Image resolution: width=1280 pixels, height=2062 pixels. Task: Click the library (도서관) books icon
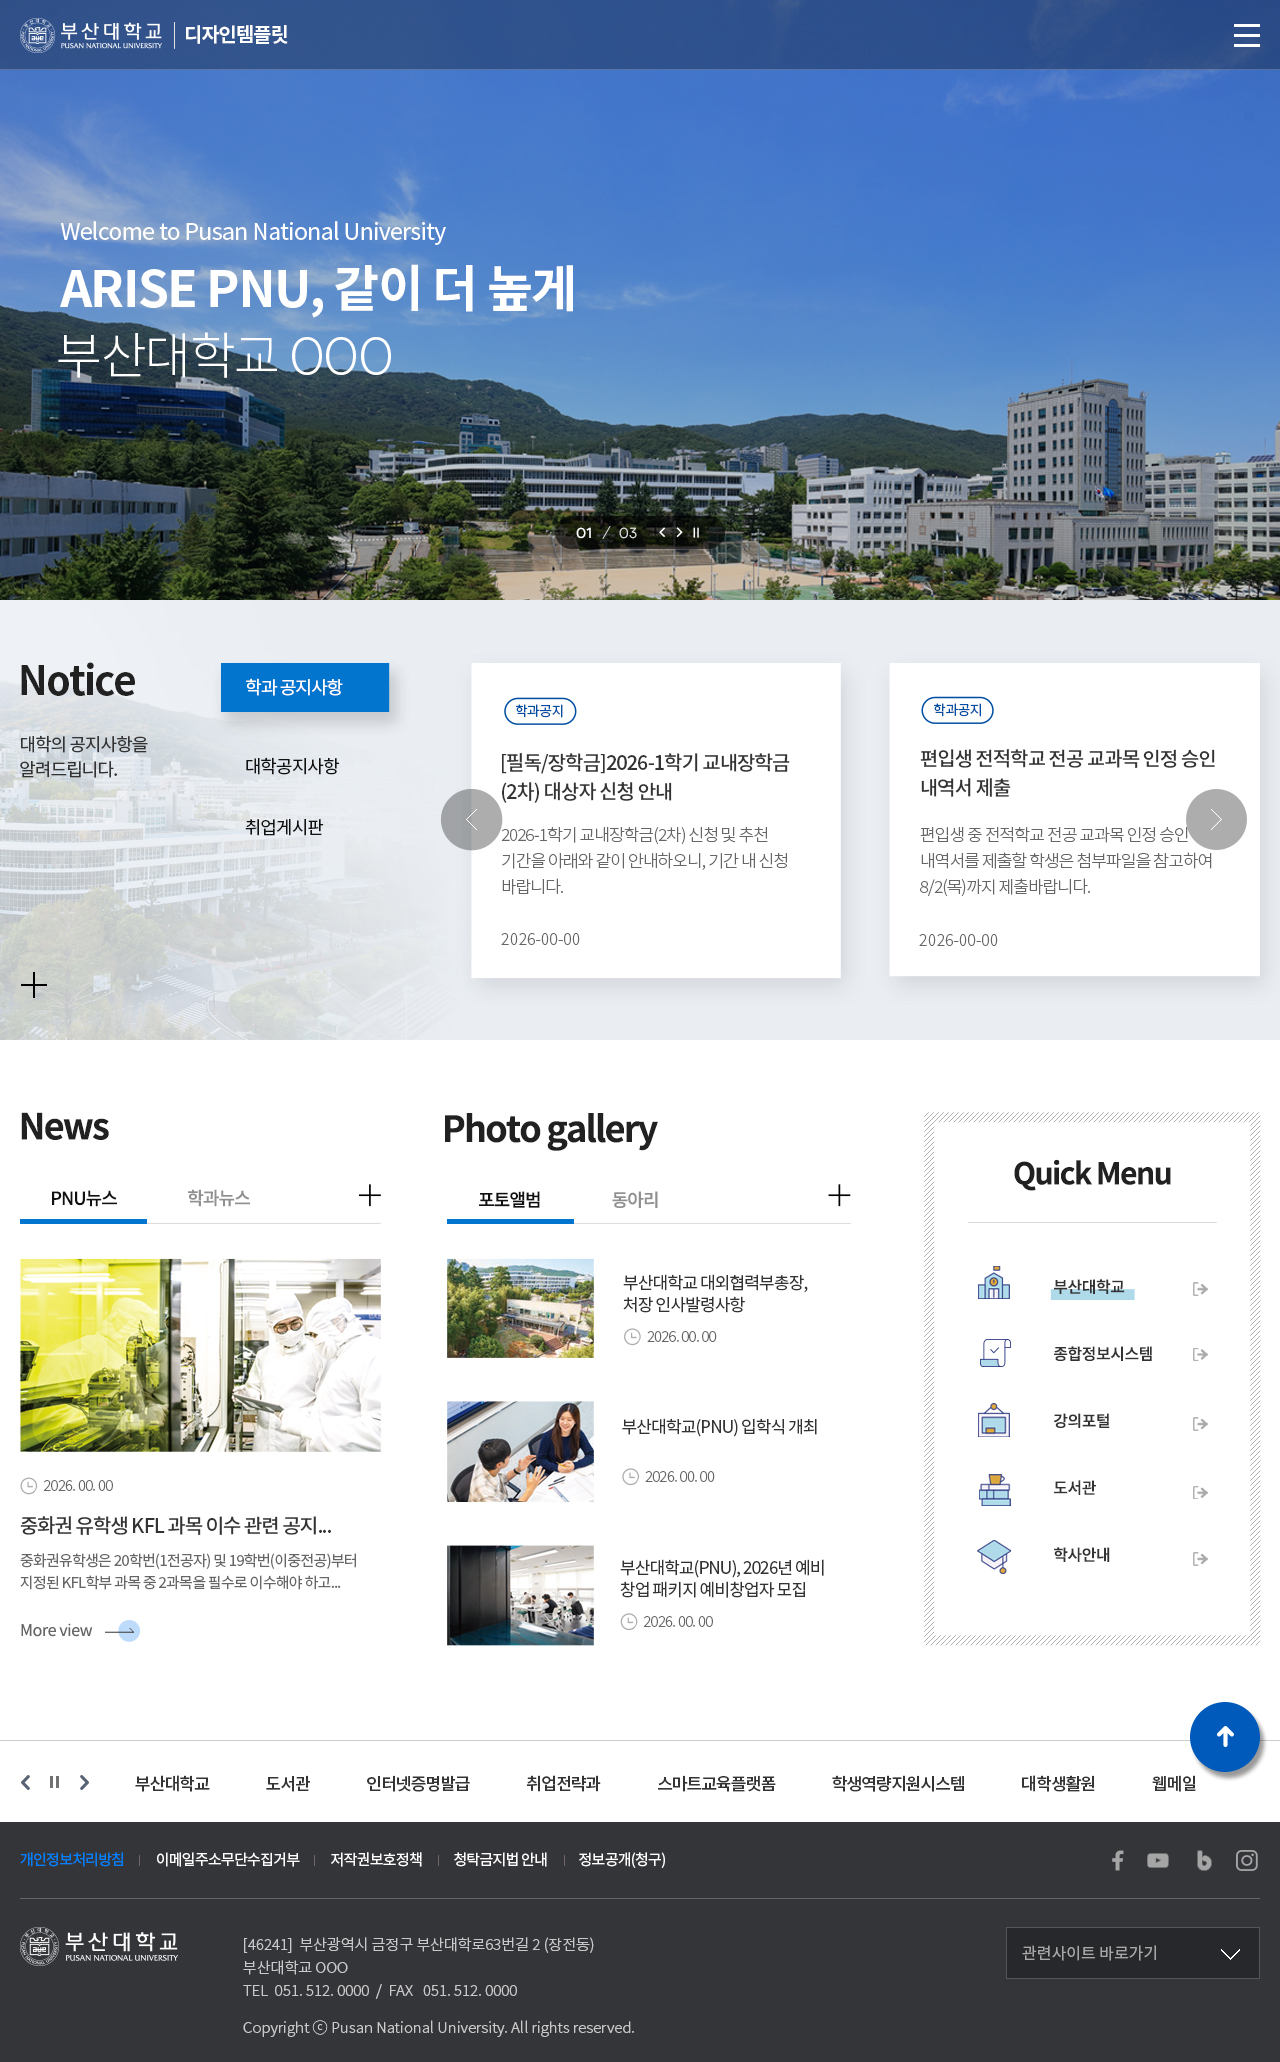[x=994, y=1489]
